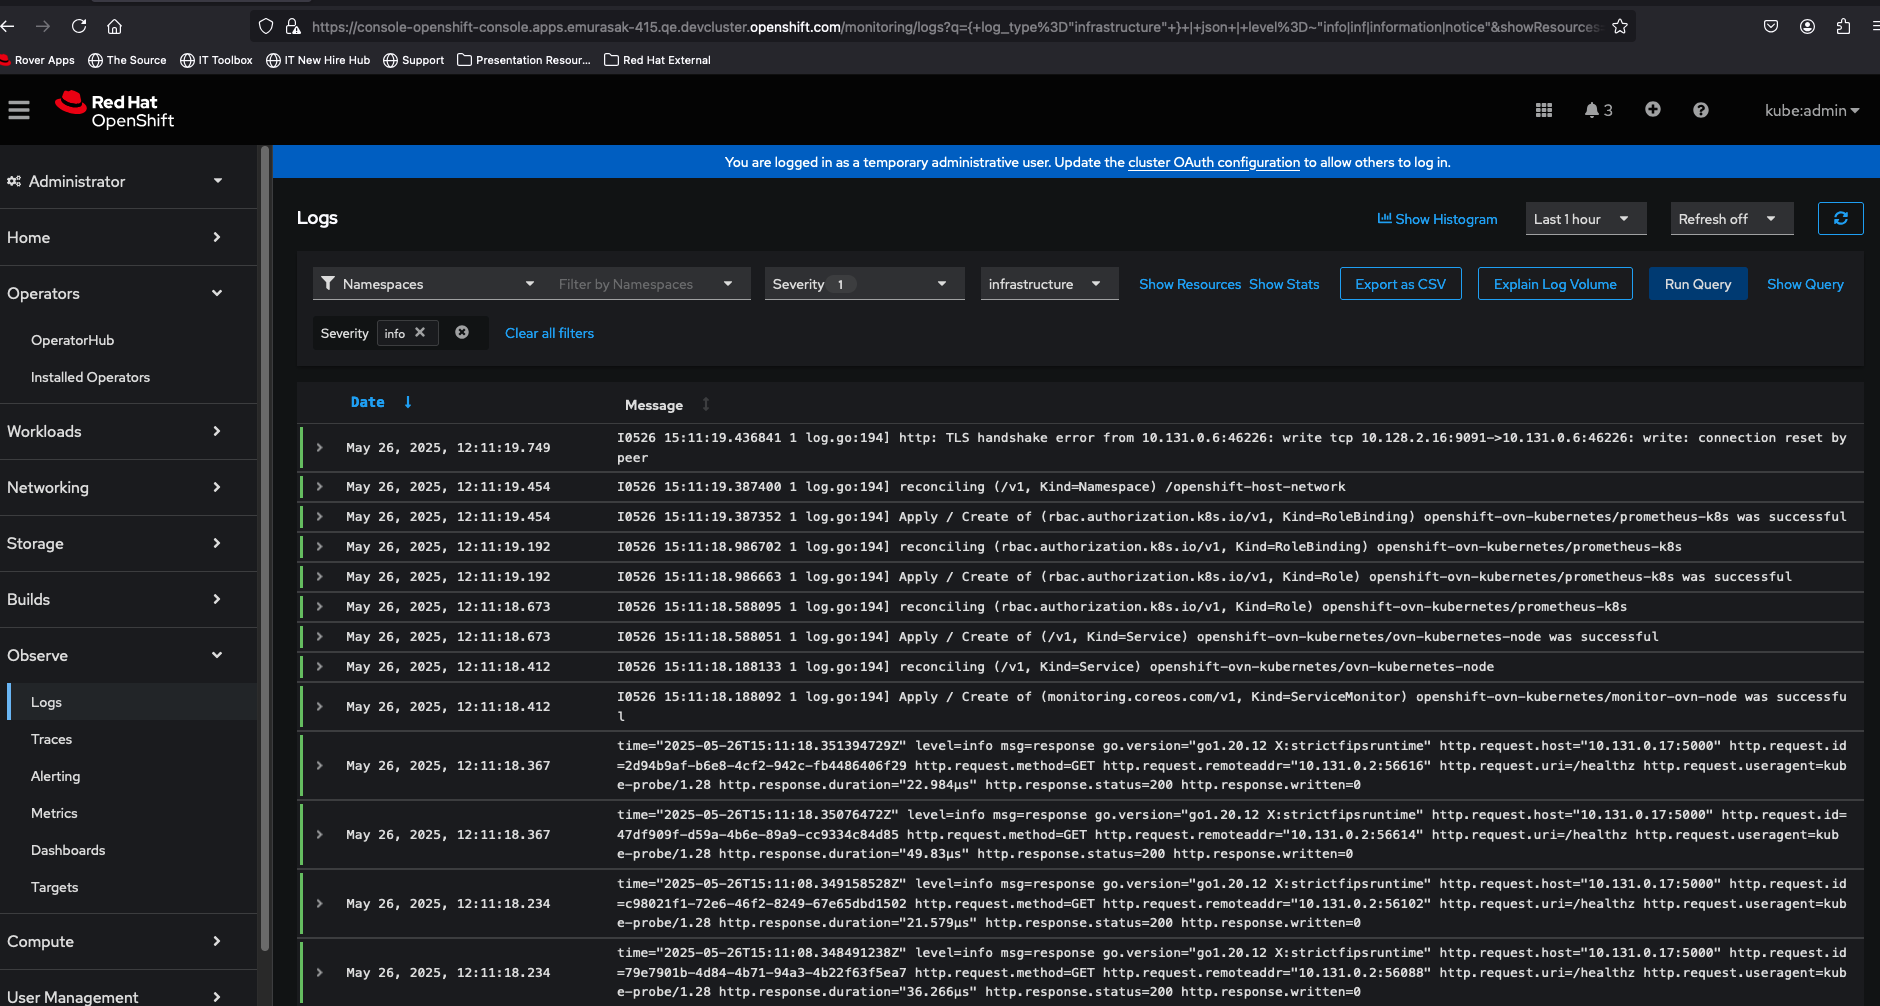Open Traces under Observe
The image size is (1880, 1006).
coord(51,739)
